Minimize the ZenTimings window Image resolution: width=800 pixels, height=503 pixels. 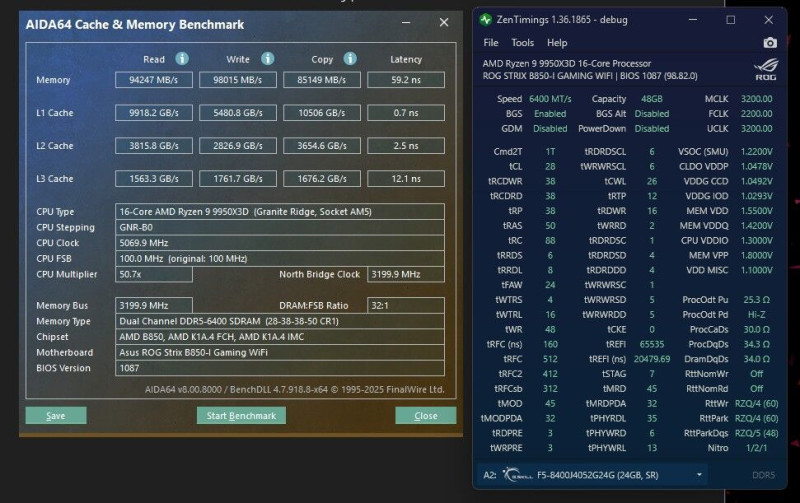pos(693,20)
